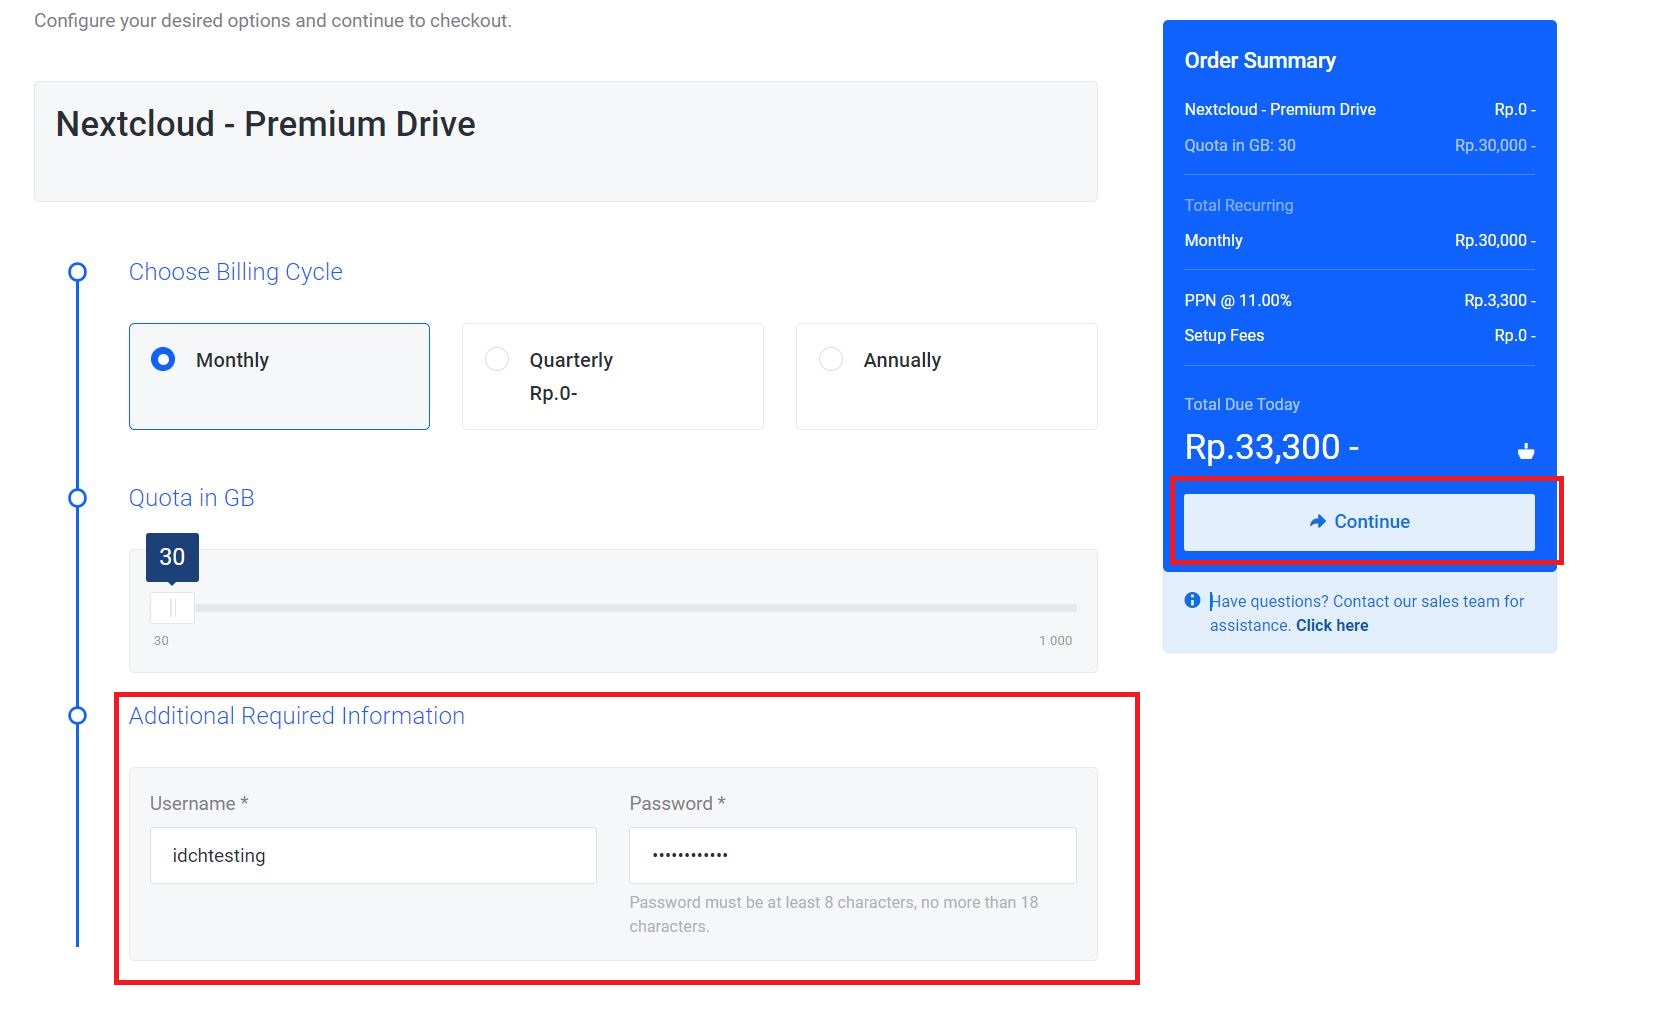The image size is (1658, 1015).
Task: Click the Username input showing idchtesting
Action: (372, 855)
